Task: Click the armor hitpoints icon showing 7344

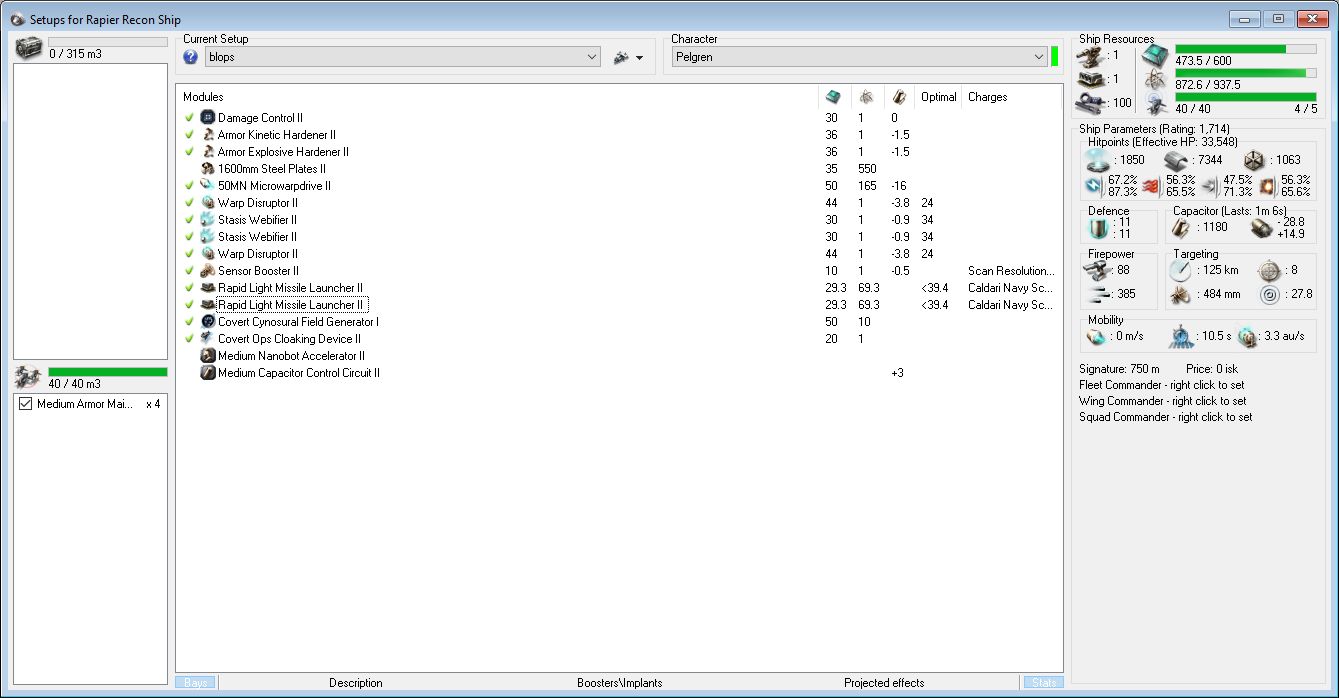Action: (1174, 160)
